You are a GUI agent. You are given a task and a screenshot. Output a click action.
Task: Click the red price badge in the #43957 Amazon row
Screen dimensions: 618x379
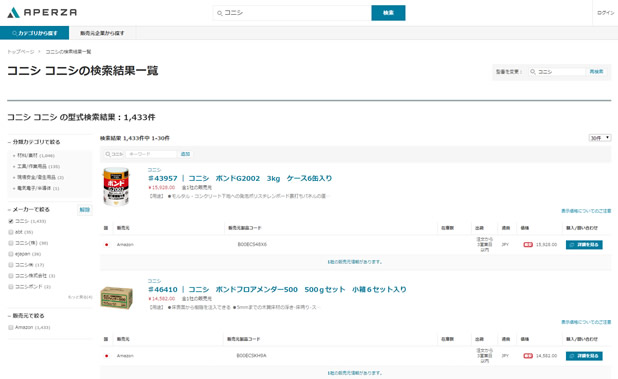pyautogui.click(x=528, y=245)
